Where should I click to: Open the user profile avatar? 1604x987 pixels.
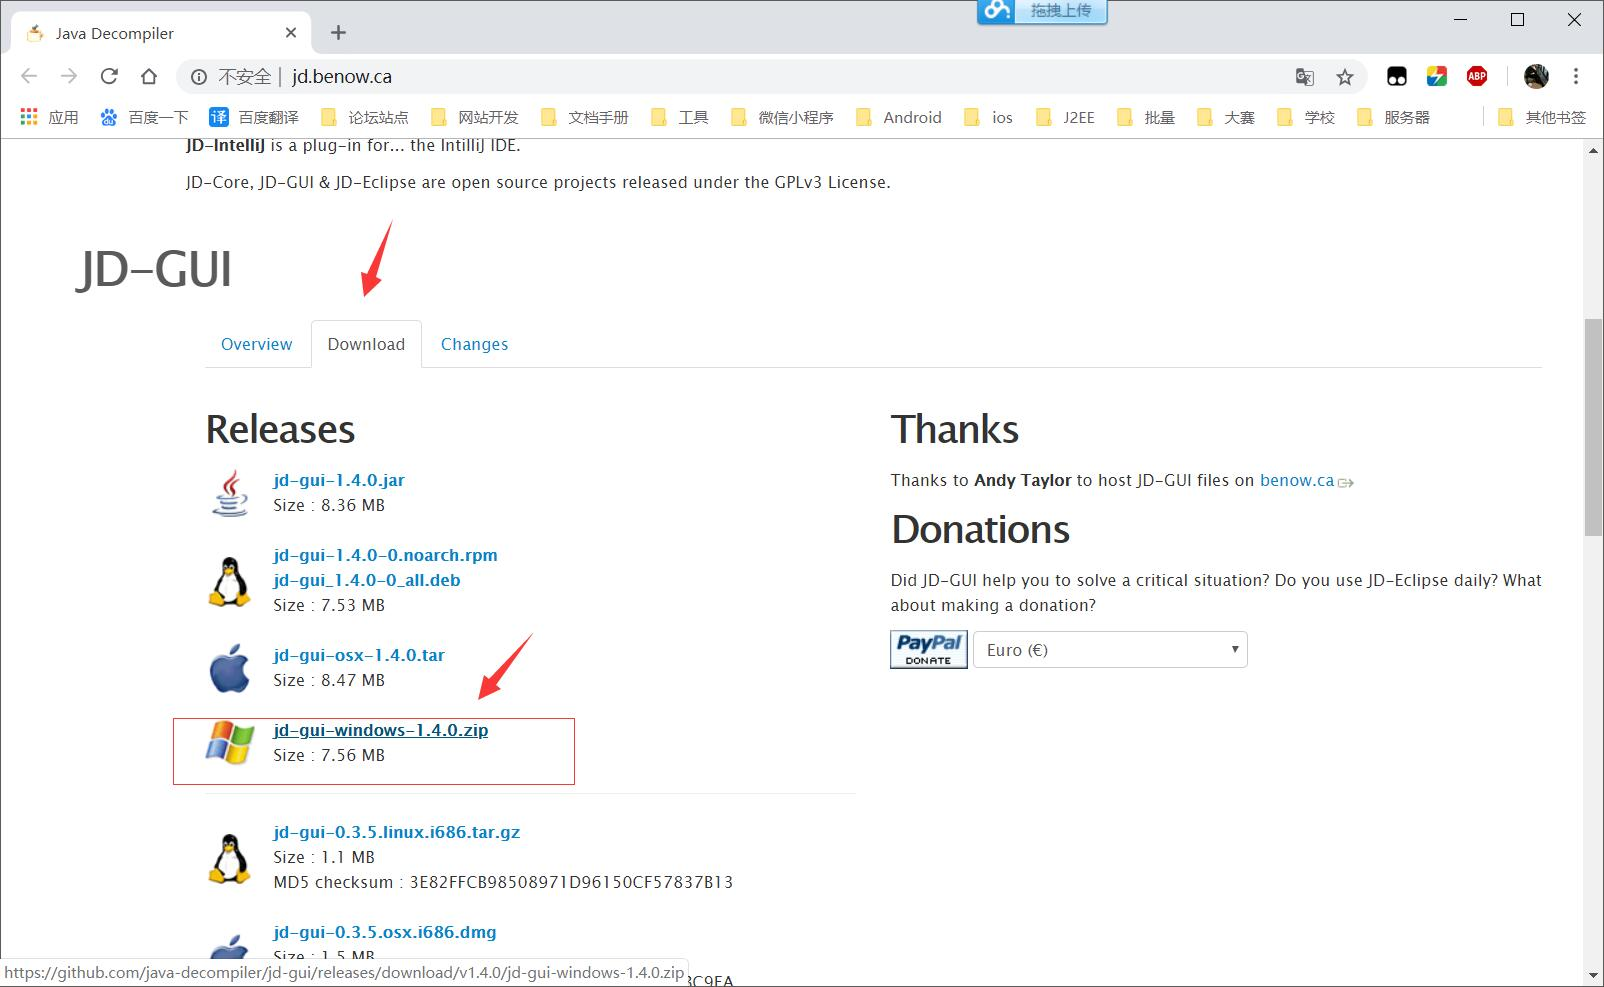click(x=1536, y=76)
